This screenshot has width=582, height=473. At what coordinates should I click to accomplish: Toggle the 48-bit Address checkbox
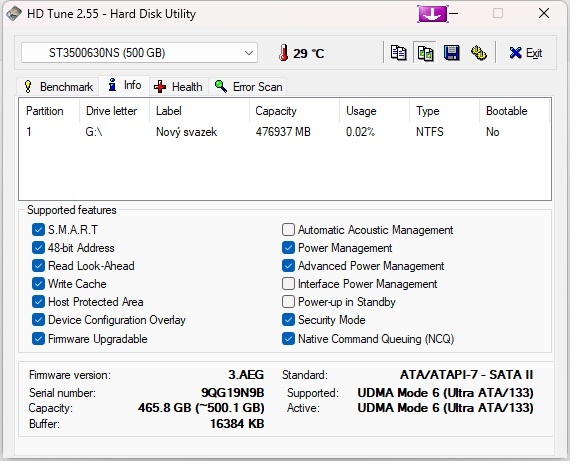[38, 248]
